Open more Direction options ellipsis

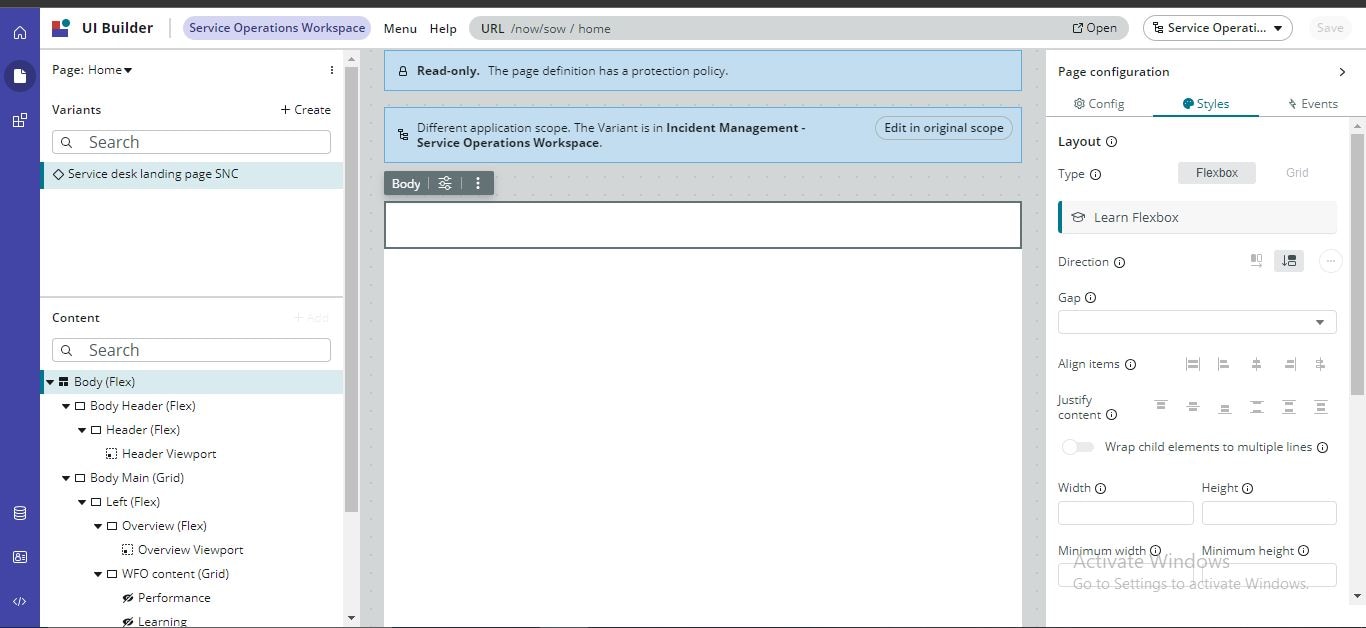(x=1330, y=261)
